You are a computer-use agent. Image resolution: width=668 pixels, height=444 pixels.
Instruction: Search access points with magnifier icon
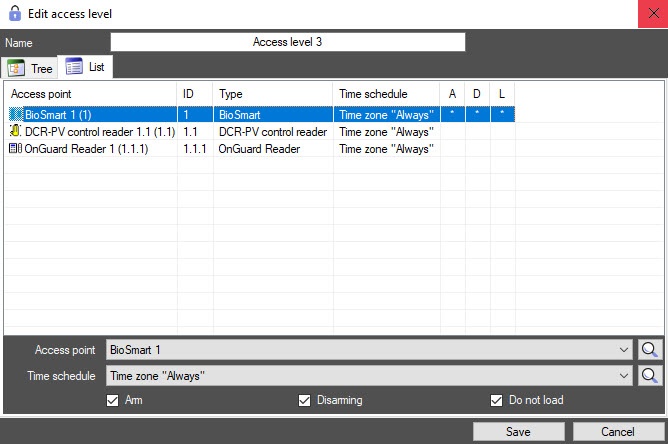point(649,350)
